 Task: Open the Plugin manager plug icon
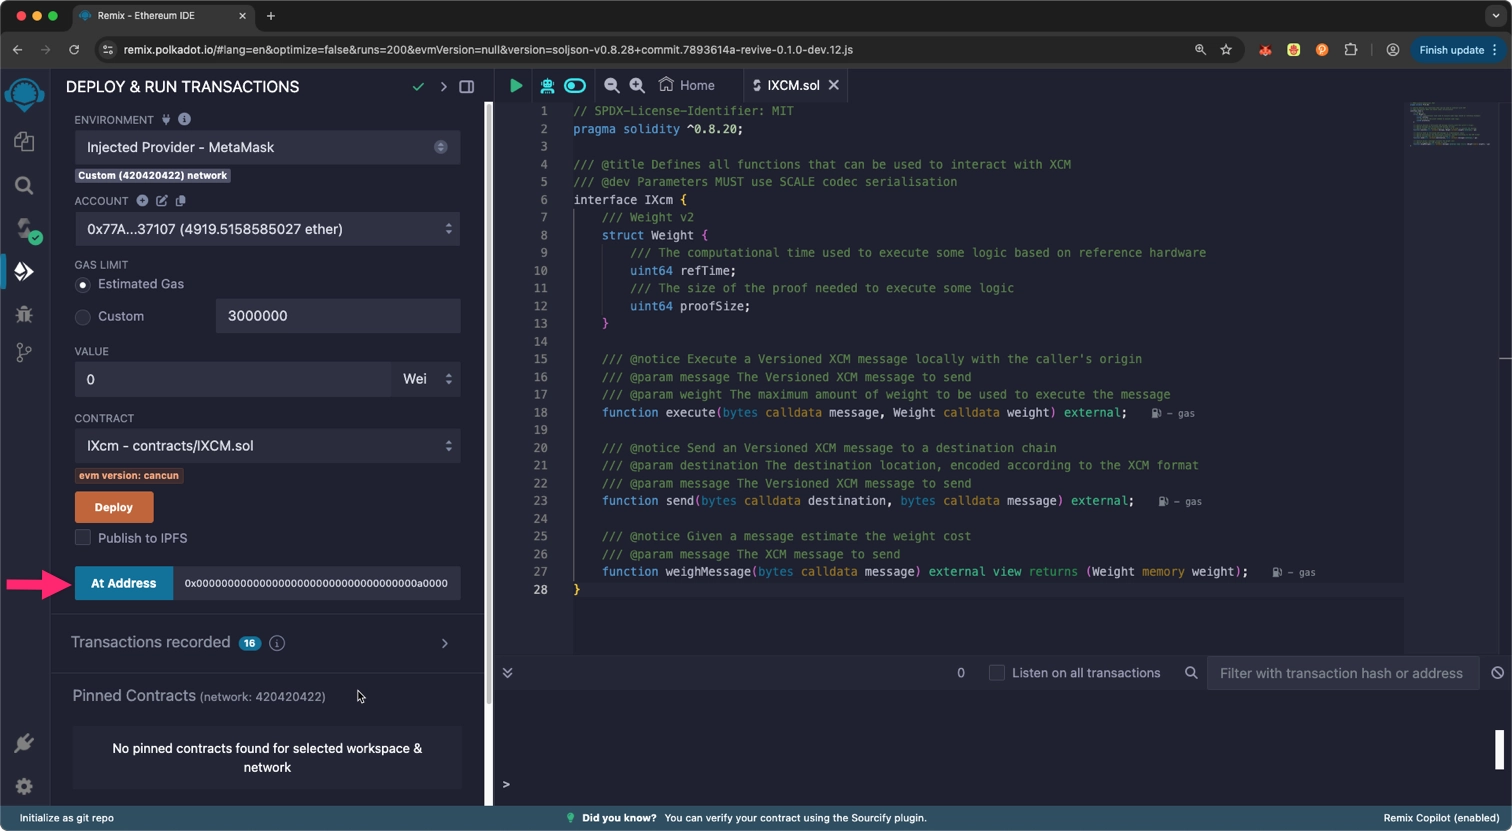click(x=24, y=743)
